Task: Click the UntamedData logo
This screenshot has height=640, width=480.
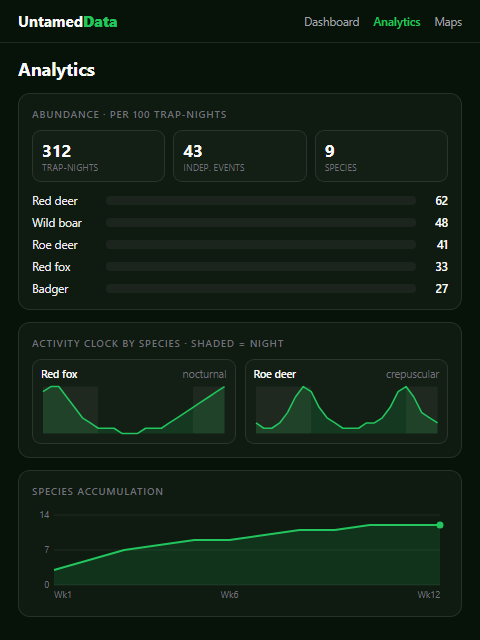Action: point(68,22)
